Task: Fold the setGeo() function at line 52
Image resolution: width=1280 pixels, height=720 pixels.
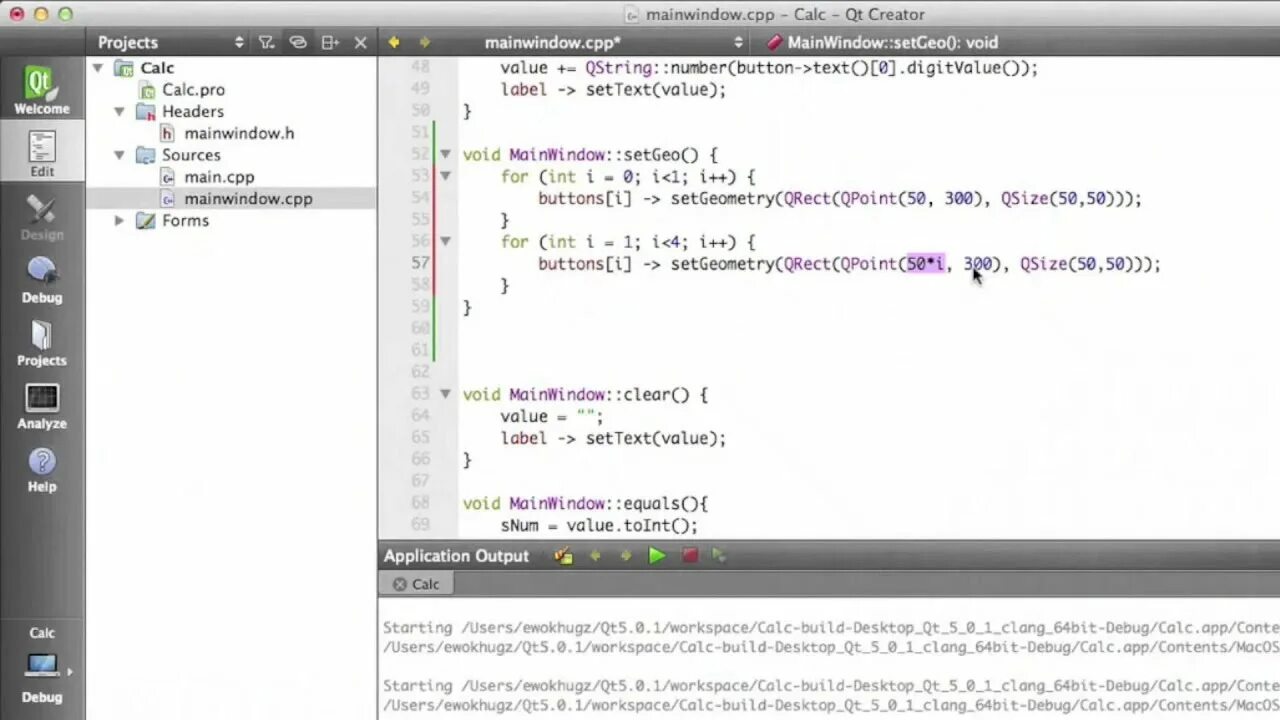Action: point(445,155)
